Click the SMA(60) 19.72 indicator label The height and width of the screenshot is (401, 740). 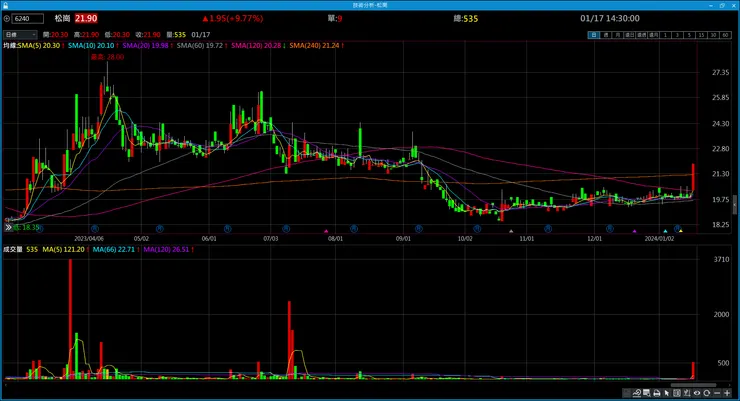[200, 46]
